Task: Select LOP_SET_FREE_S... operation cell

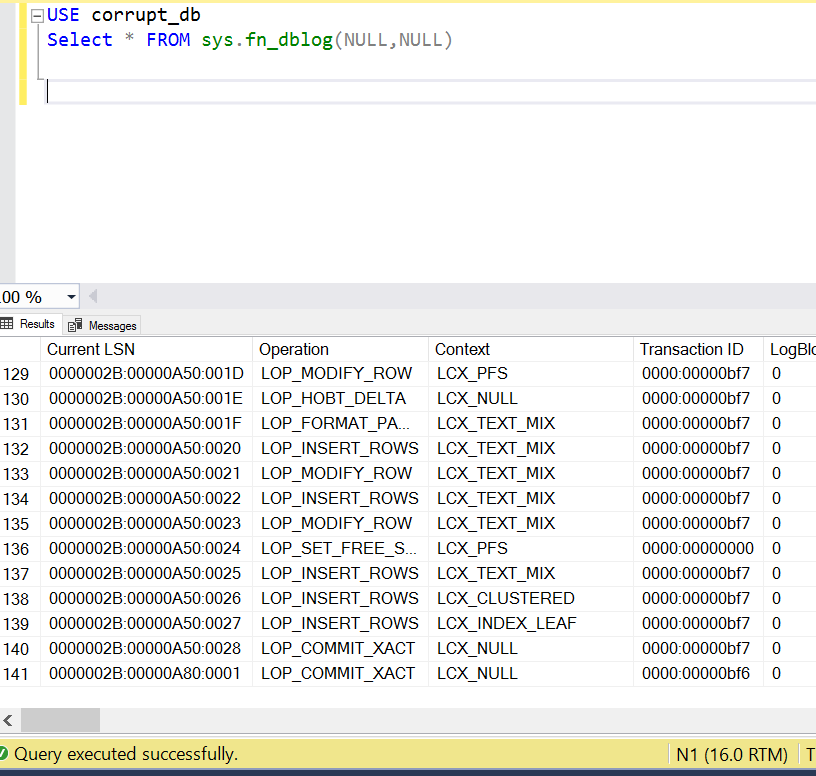Action: 340,549
